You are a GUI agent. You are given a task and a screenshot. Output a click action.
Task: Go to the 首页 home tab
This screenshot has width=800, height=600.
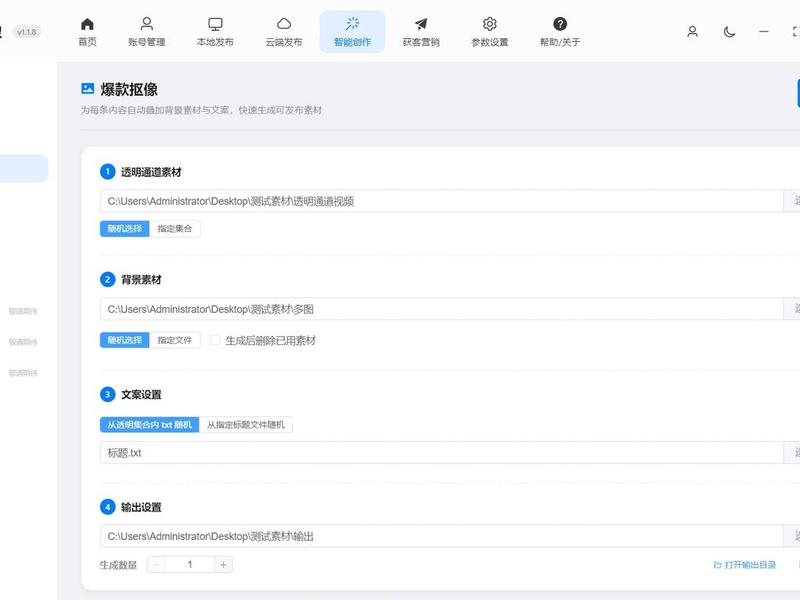[x=87, y=32]
